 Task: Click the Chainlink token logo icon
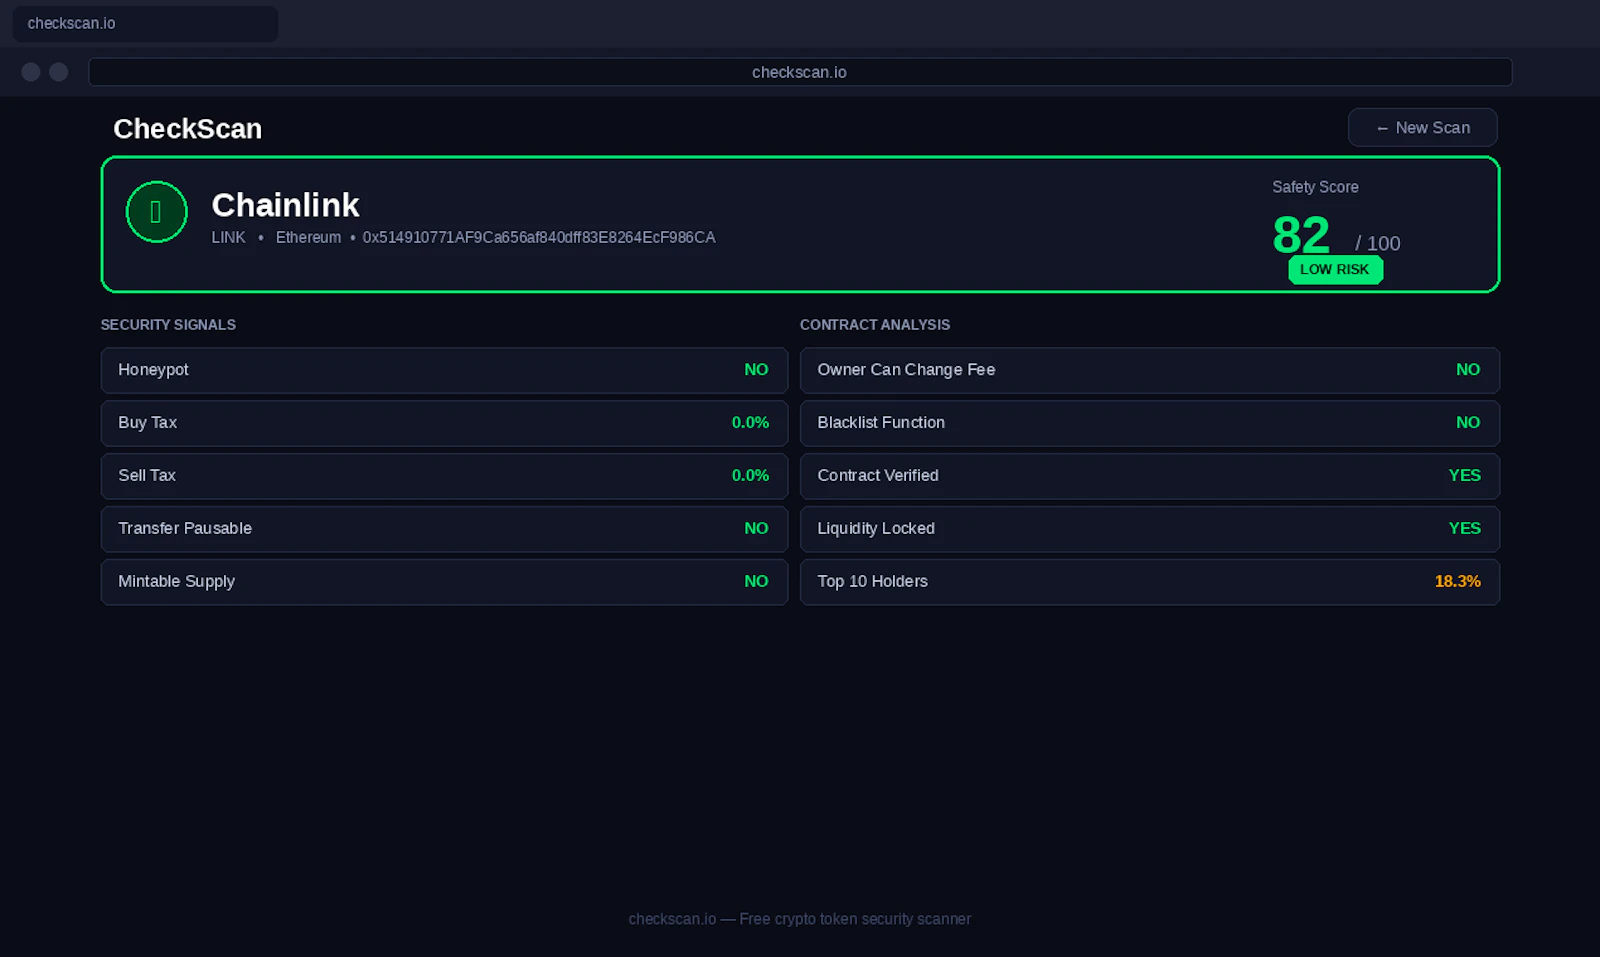coord(156,212)
